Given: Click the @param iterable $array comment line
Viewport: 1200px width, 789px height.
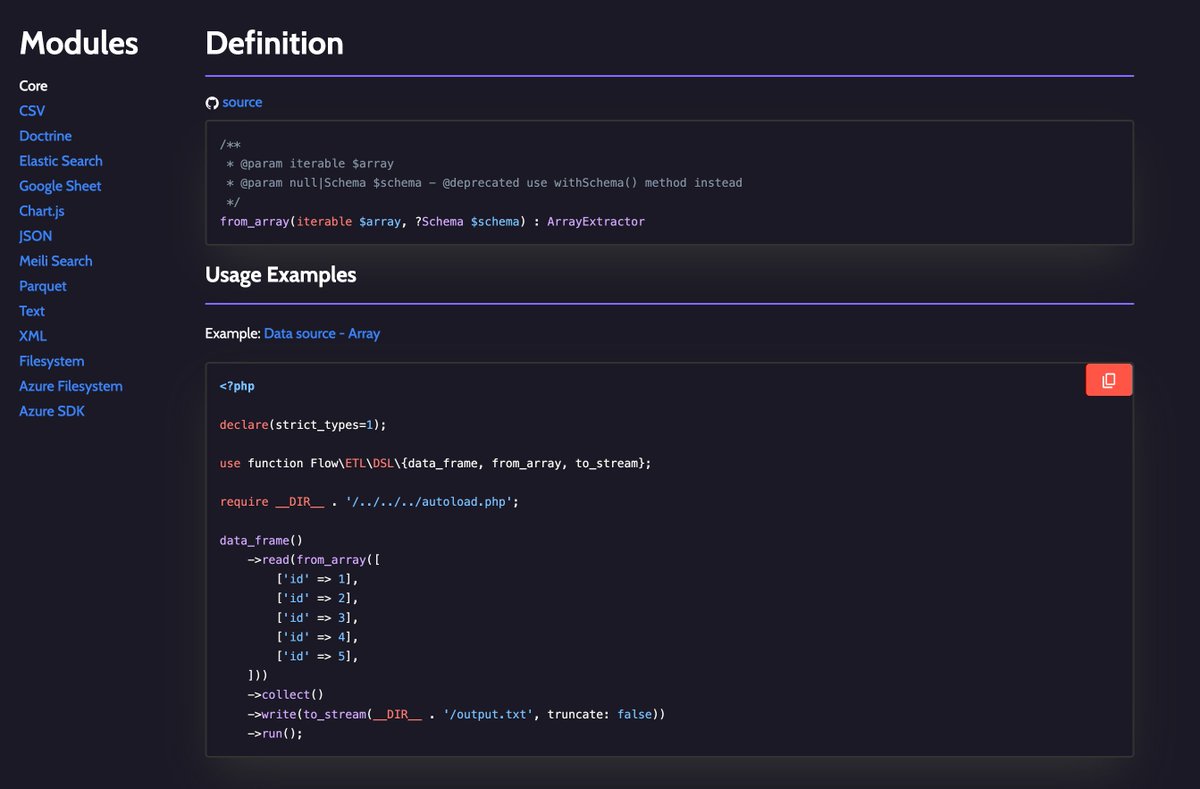Looking at the screenshot, I should (x=310, y=164).
